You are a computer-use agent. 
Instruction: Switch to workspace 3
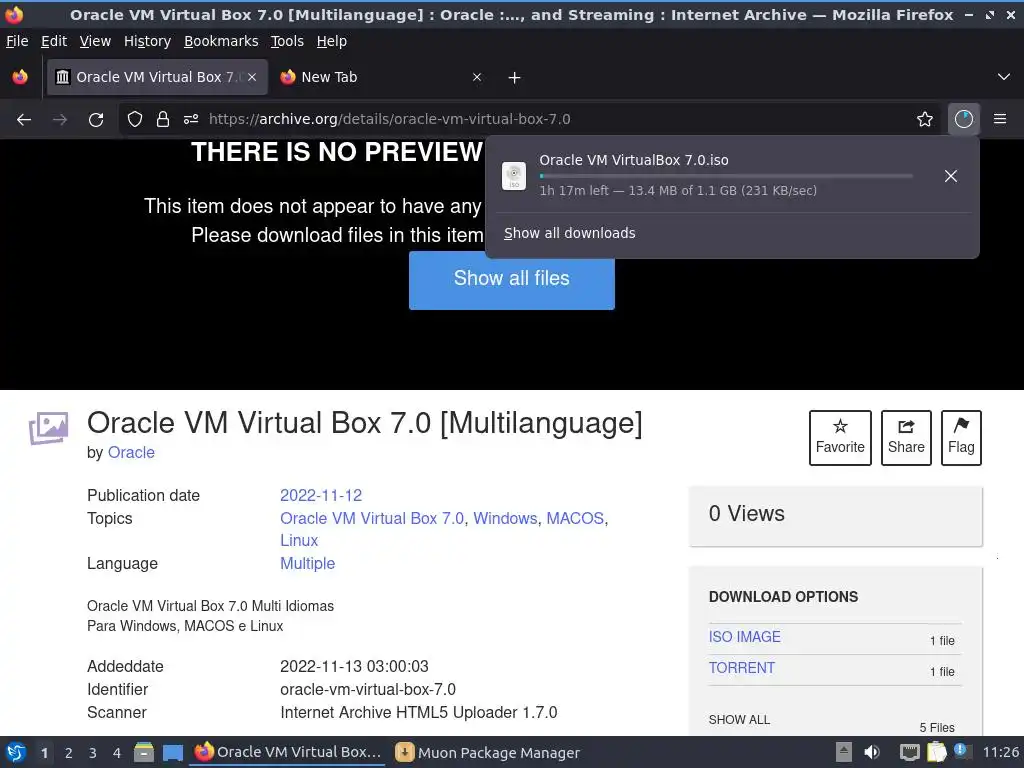(x=93, y=753)
